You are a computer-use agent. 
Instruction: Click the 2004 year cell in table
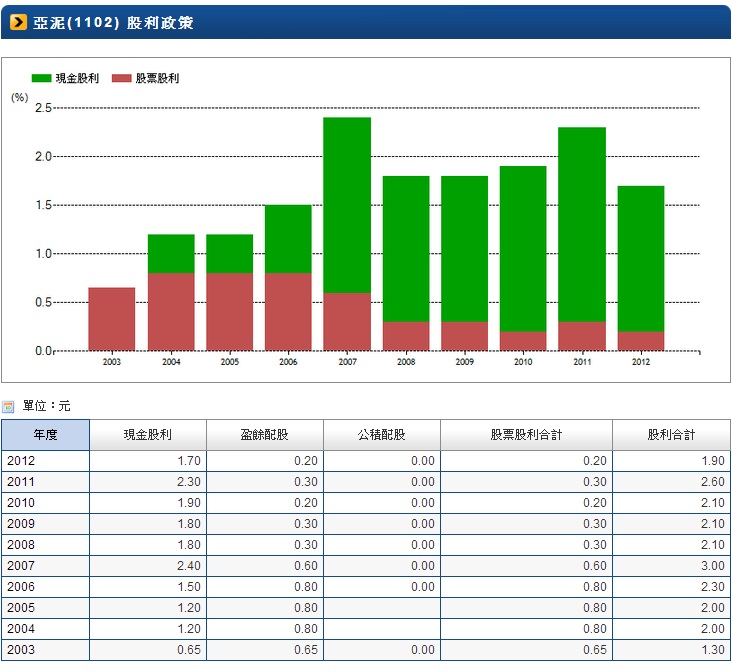click(x=45, y=629)
